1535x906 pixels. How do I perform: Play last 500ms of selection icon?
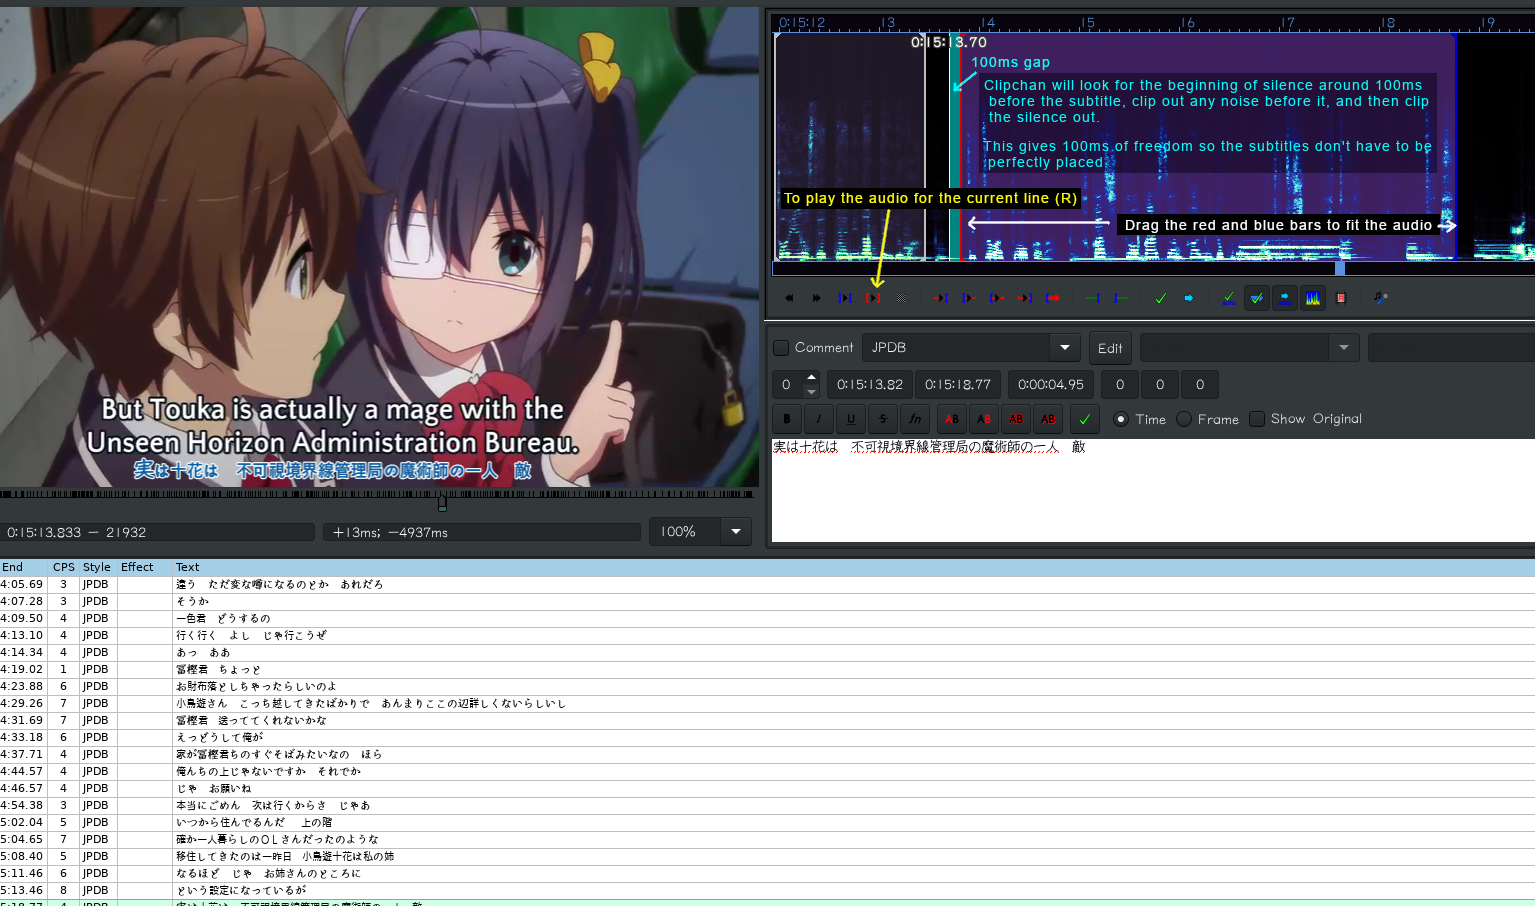coord(1025,298)
